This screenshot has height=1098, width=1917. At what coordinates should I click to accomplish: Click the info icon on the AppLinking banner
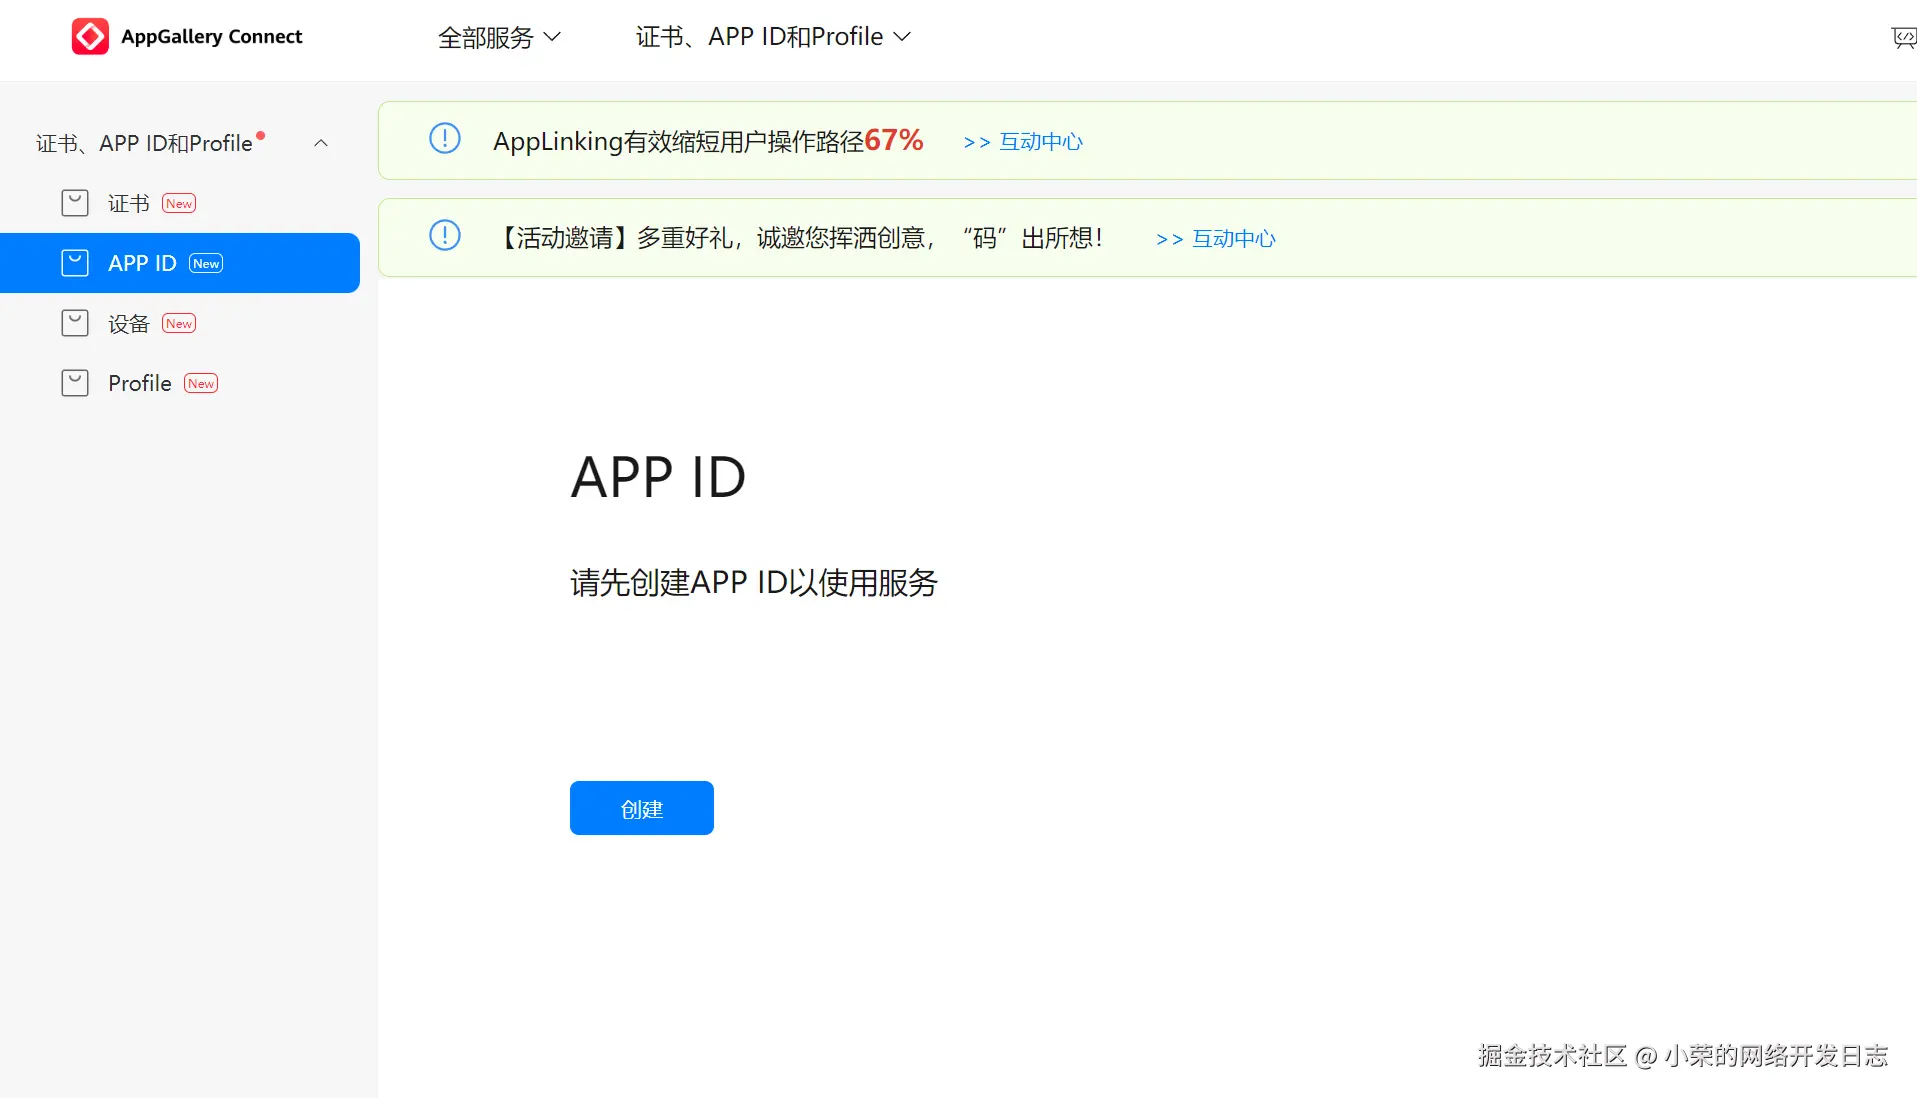[445, 138]
